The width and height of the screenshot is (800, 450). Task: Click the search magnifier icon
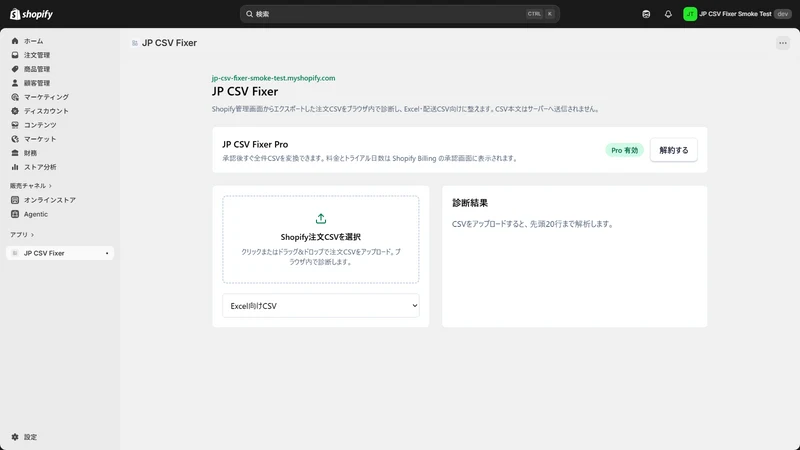coord(249,14)
